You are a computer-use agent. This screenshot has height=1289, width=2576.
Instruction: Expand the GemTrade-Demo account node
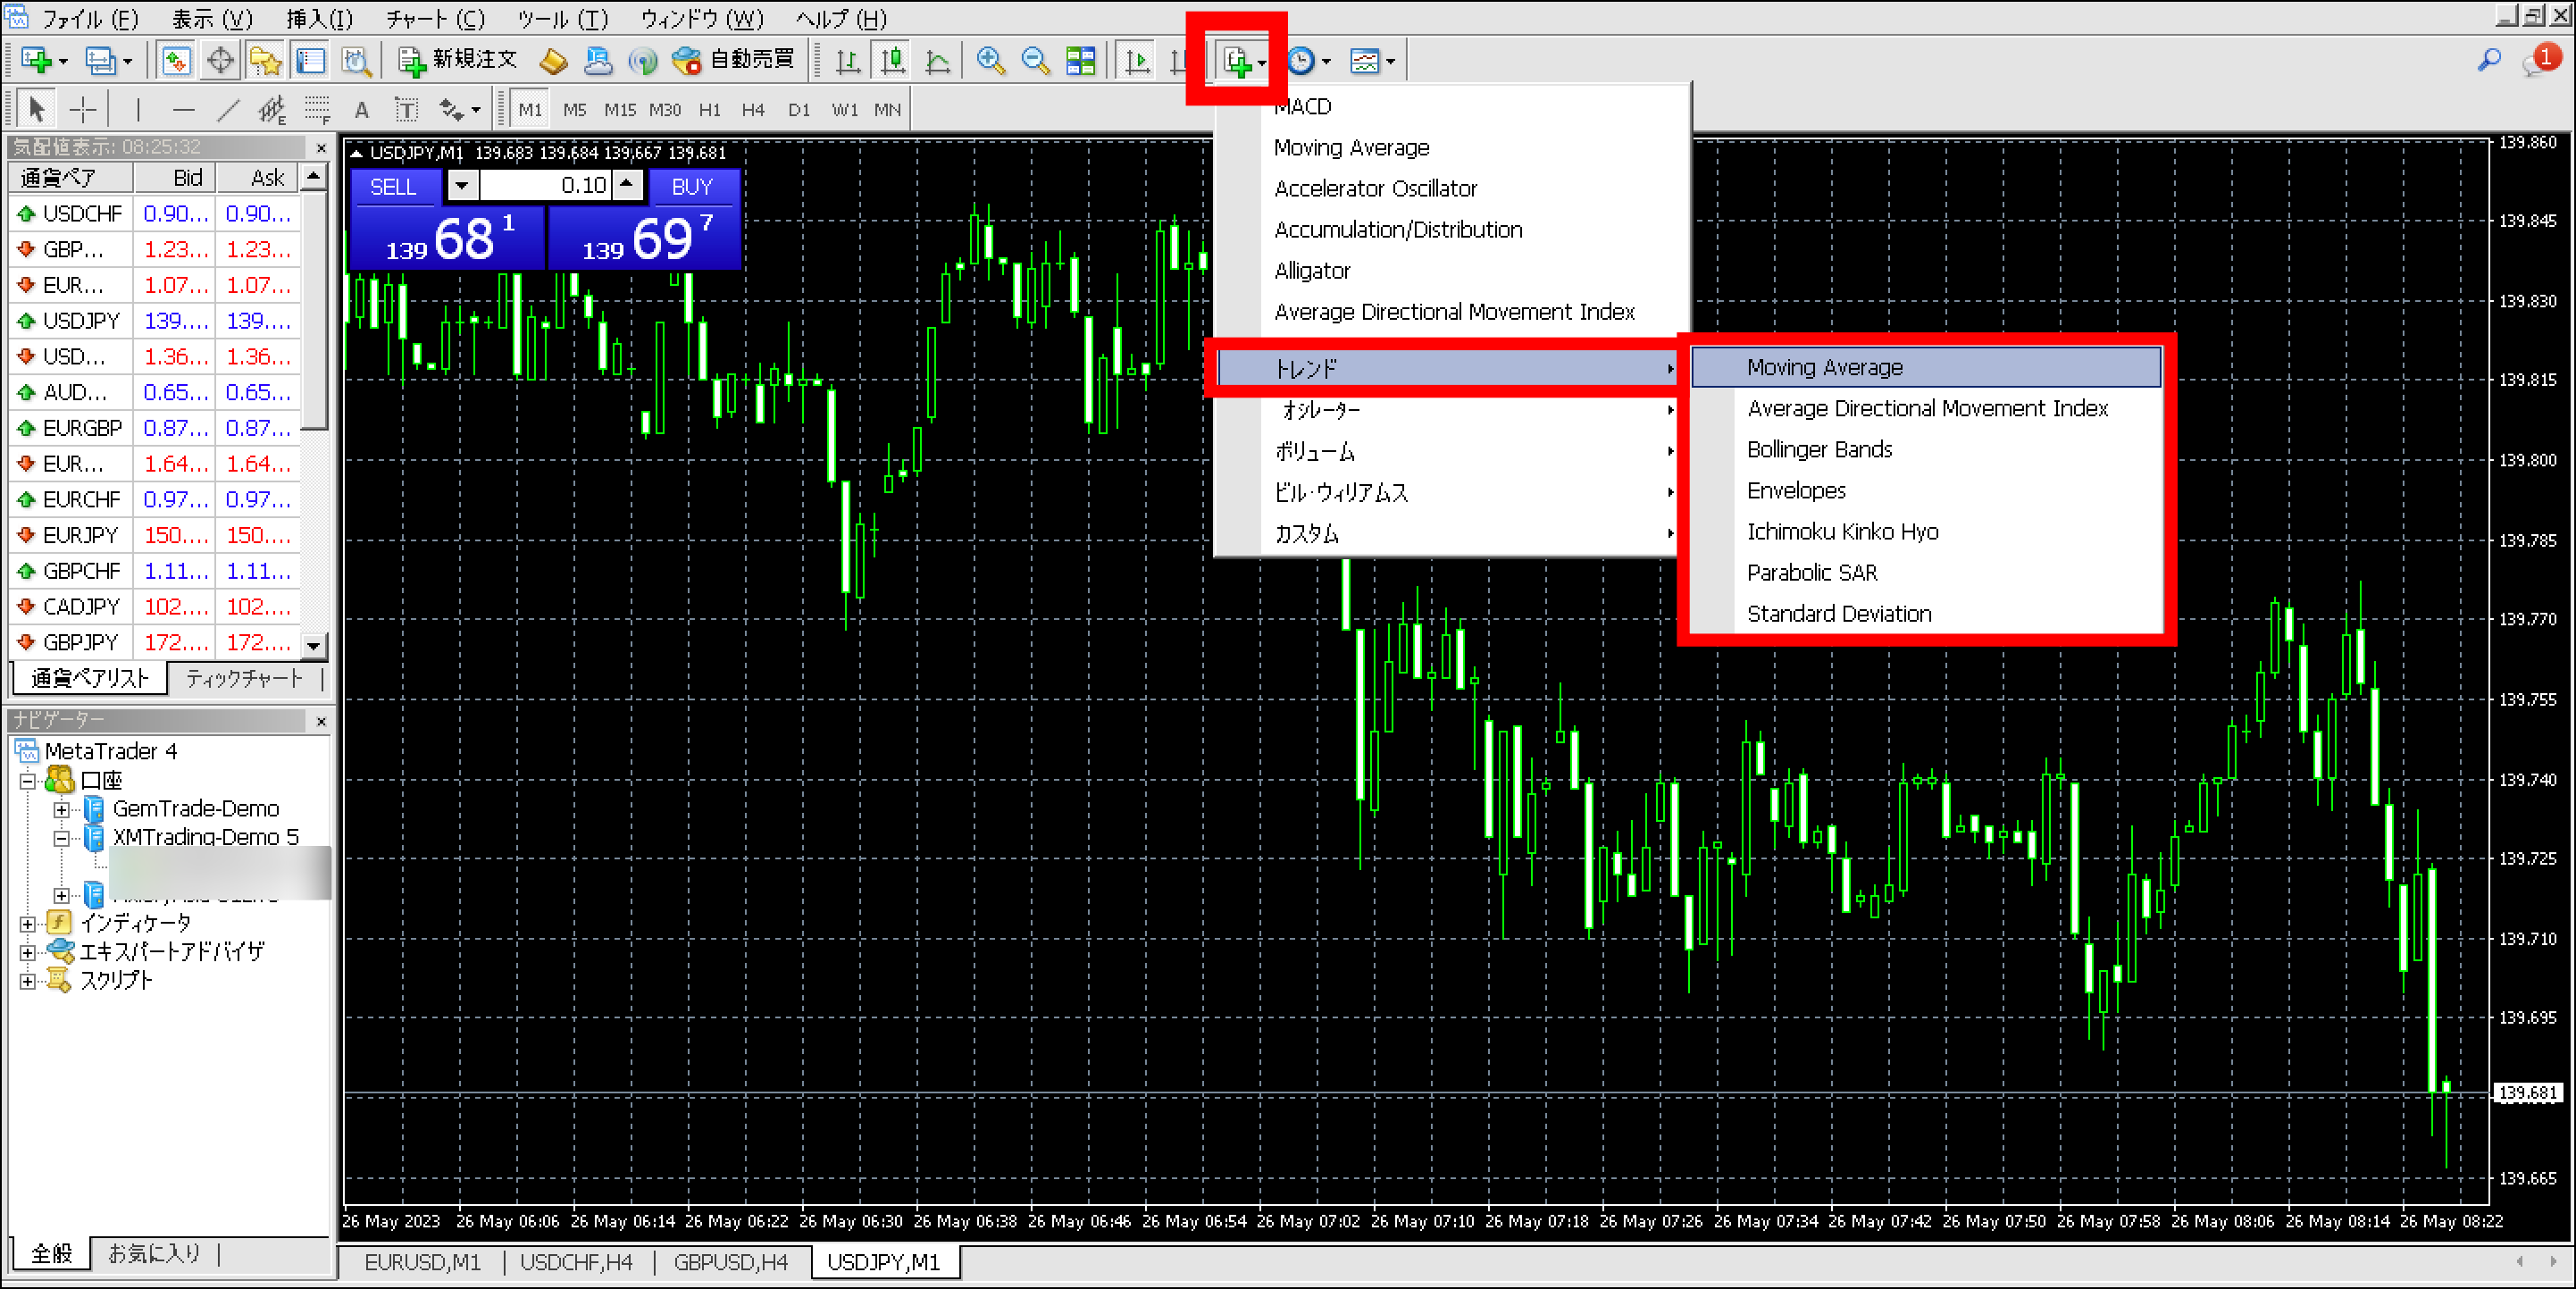[x=62, y=808]
